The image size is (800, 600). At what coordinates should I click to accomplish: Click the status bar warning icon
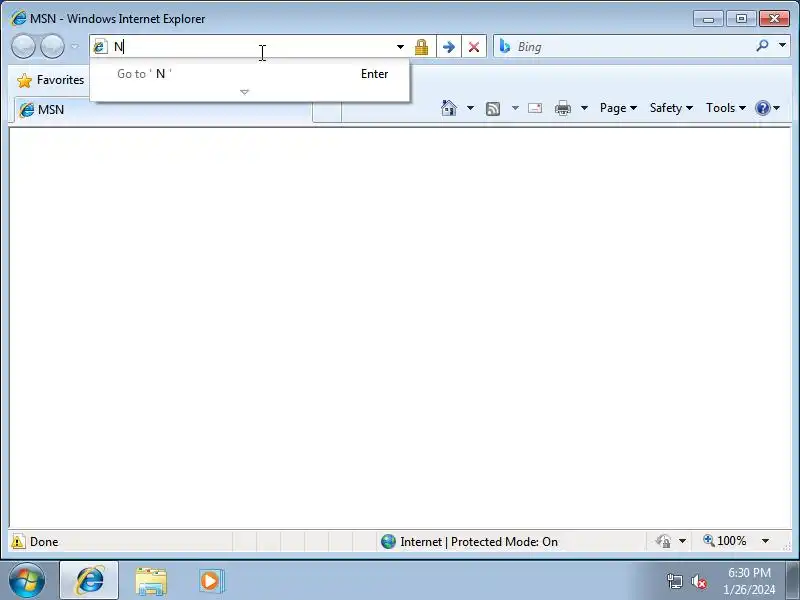[18, 541]
